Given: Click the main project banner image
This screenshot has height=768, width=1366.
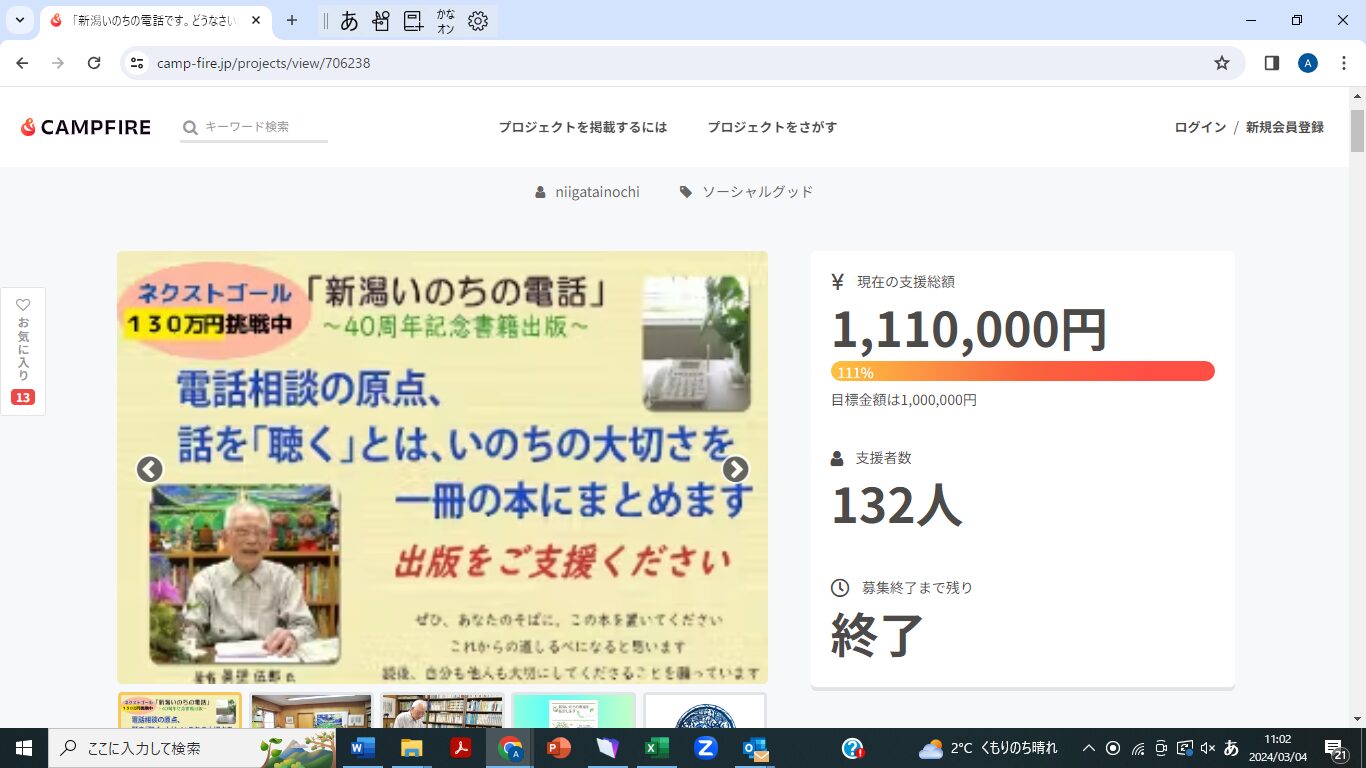Looking at the screenshot, I should (442, 467).
